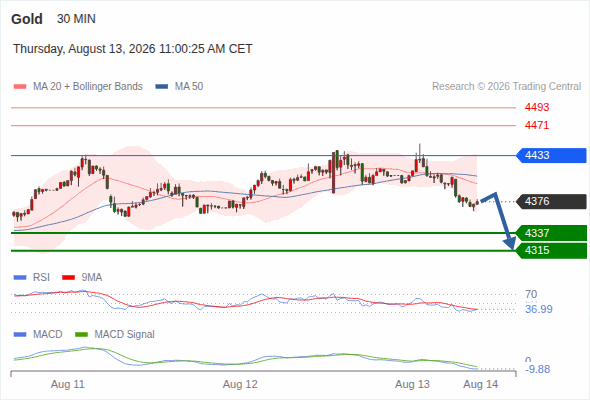Select the Aug 12 date marker
Image resolution: width=590 pixels, height=400 pixels.
(240, 384)
